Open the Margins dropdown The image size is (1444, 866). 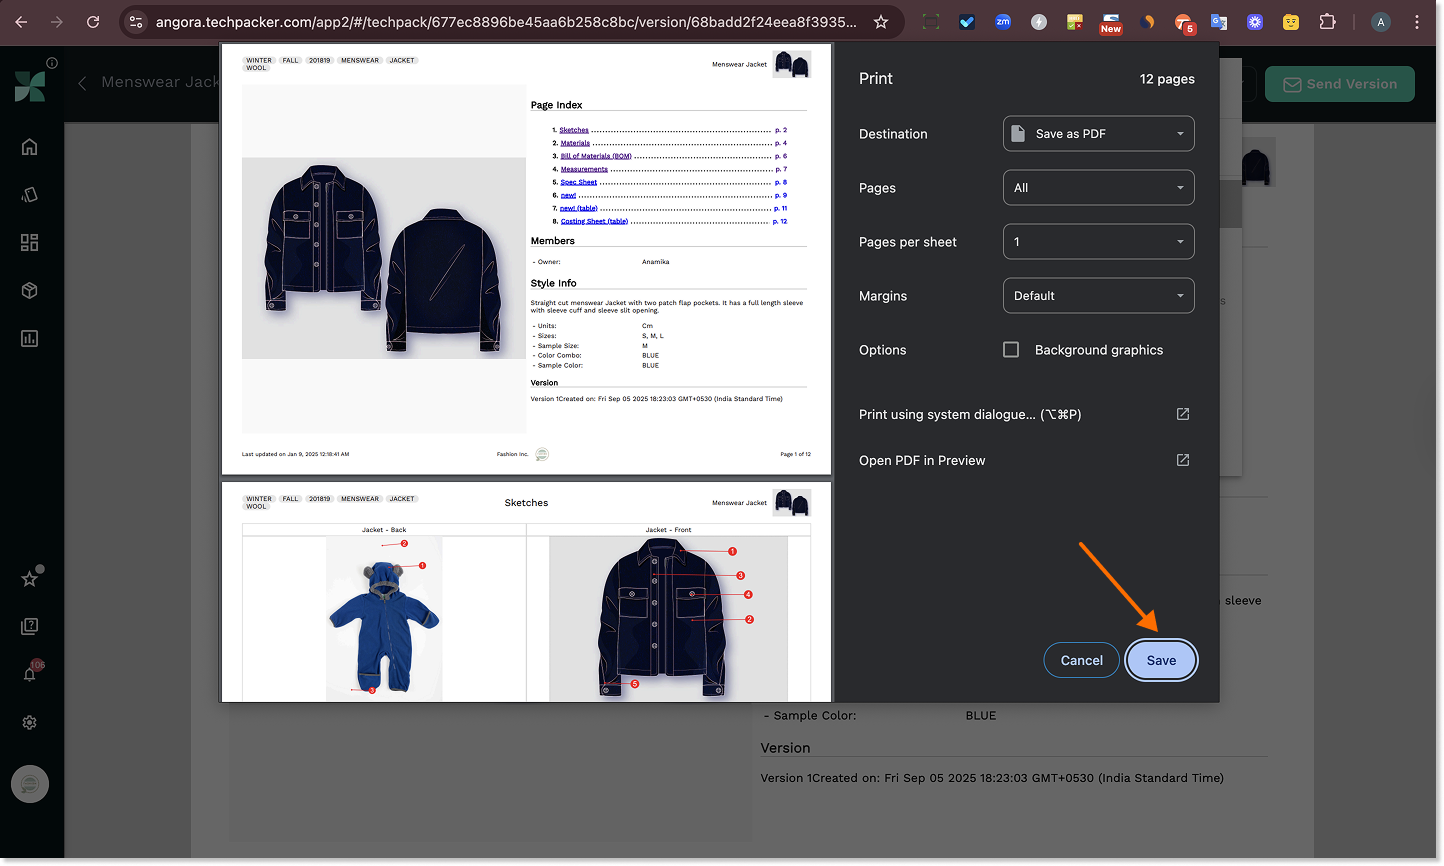[1098, 296]
